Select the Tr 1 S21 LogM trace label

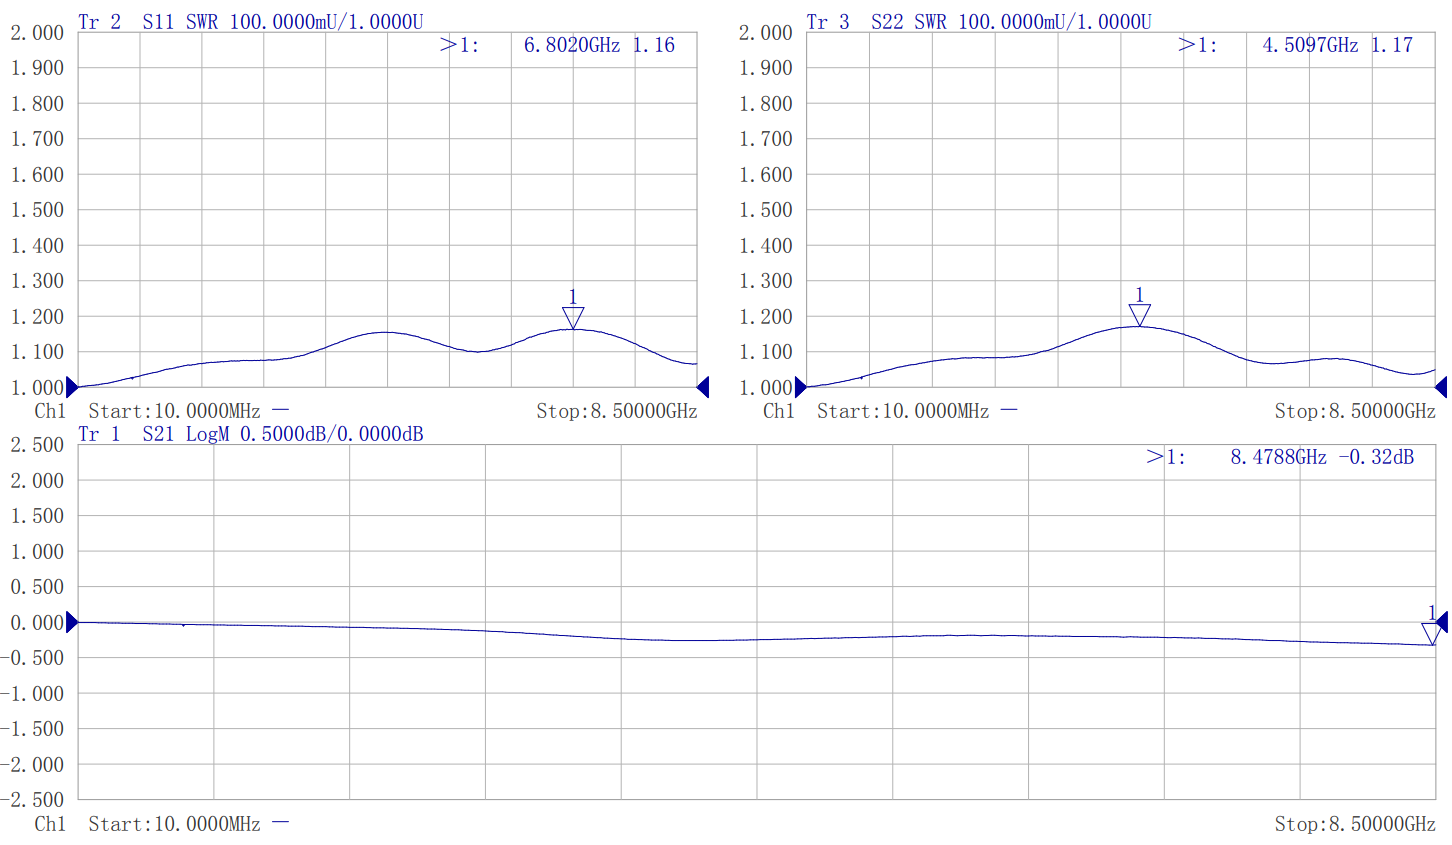pos(250,434)
